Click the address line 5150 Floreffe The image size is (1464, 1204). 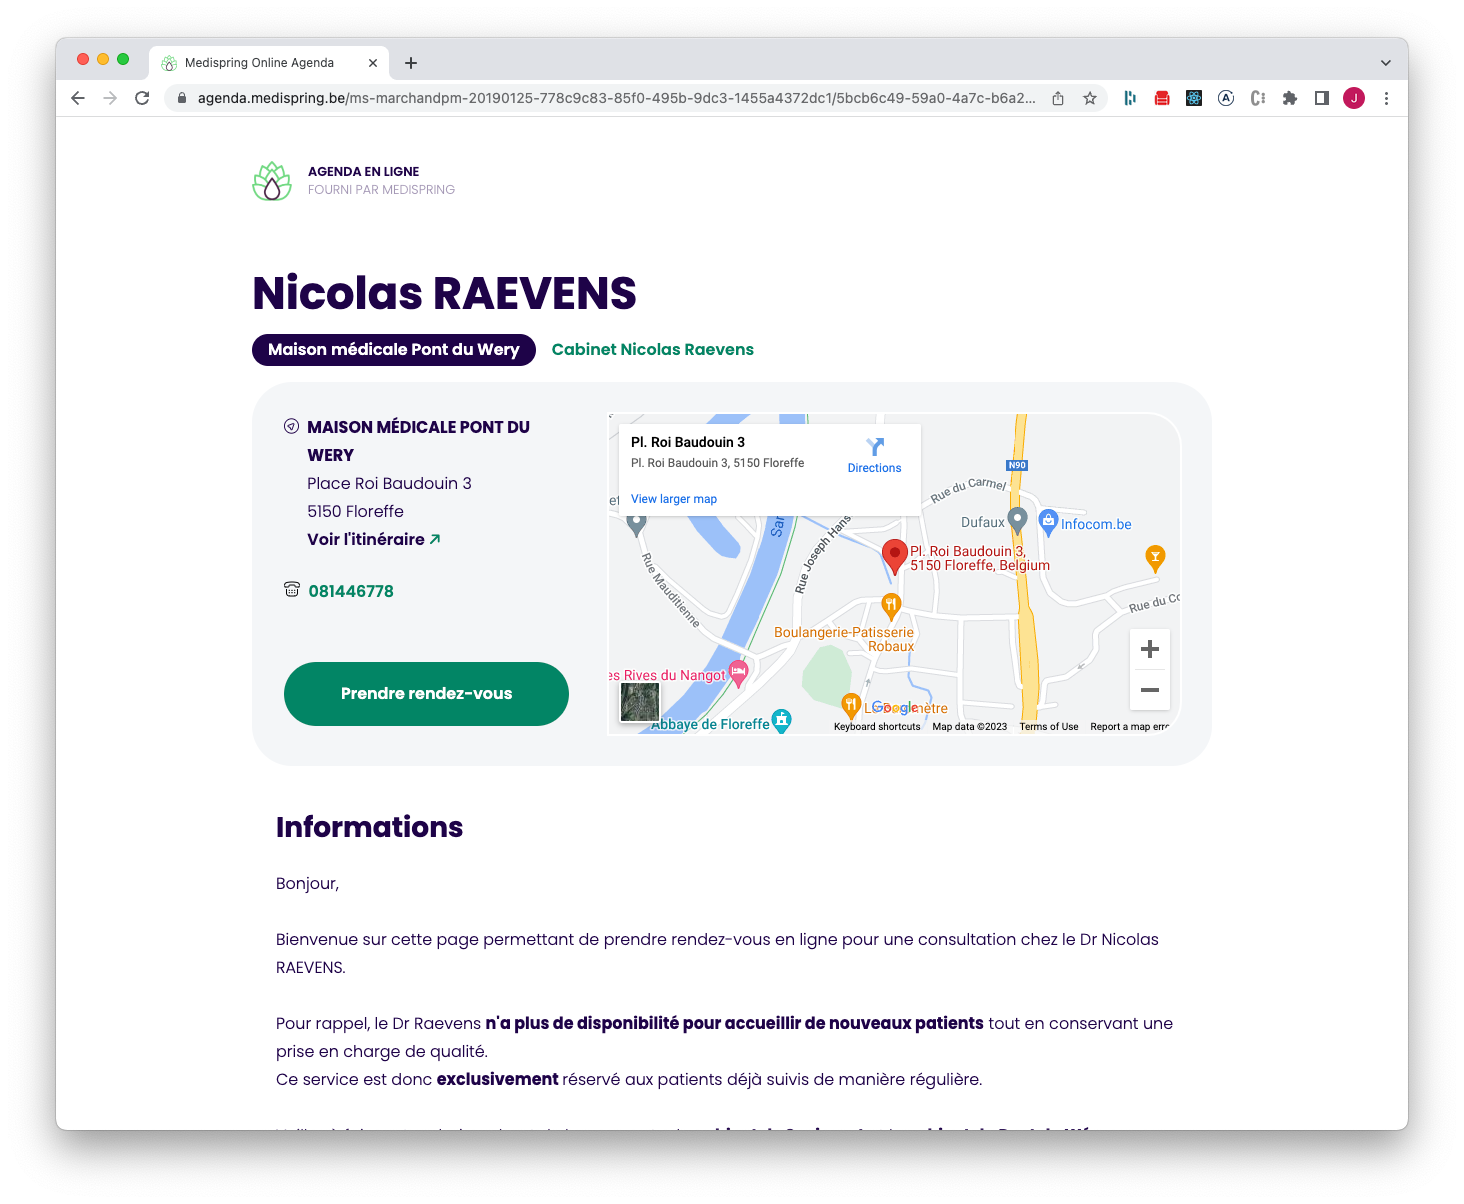click(355, 511)
